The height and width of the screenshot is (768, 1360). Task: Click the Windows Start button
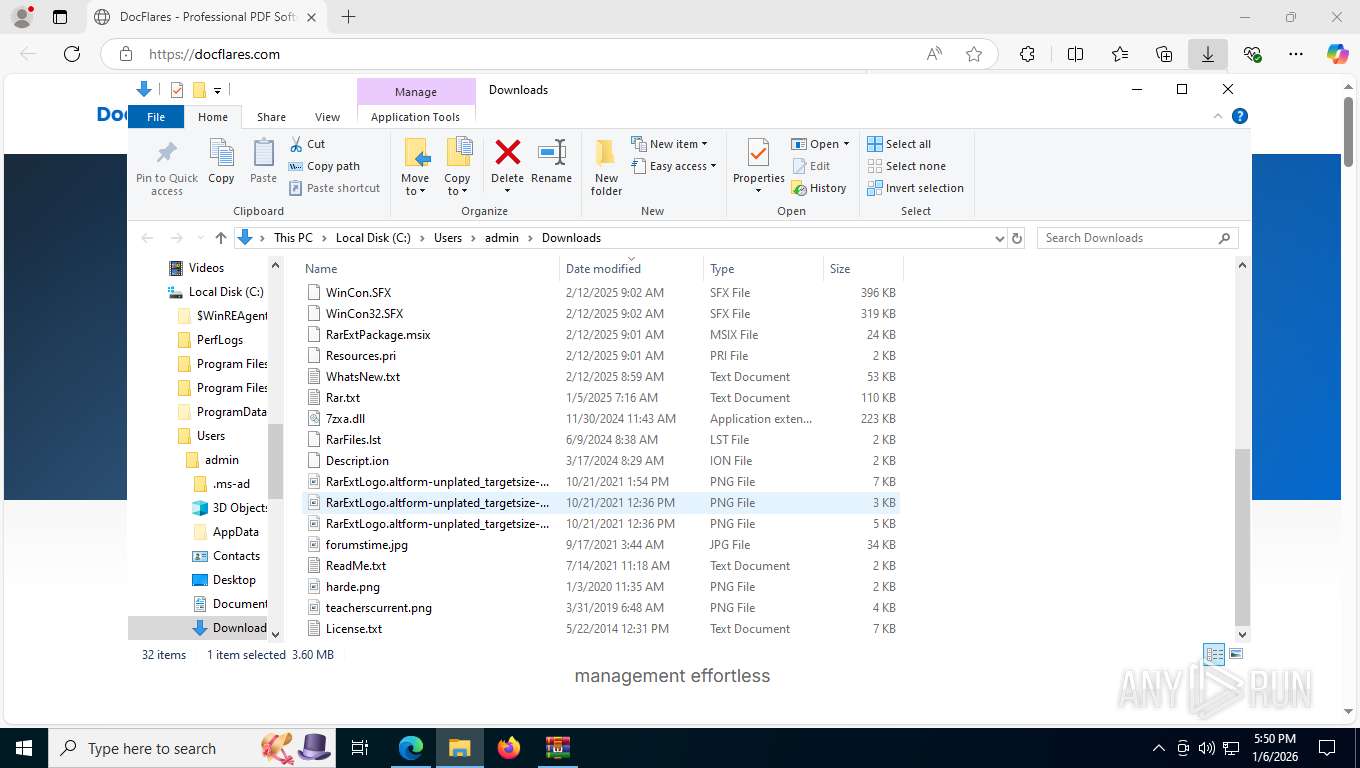(23, 748)
